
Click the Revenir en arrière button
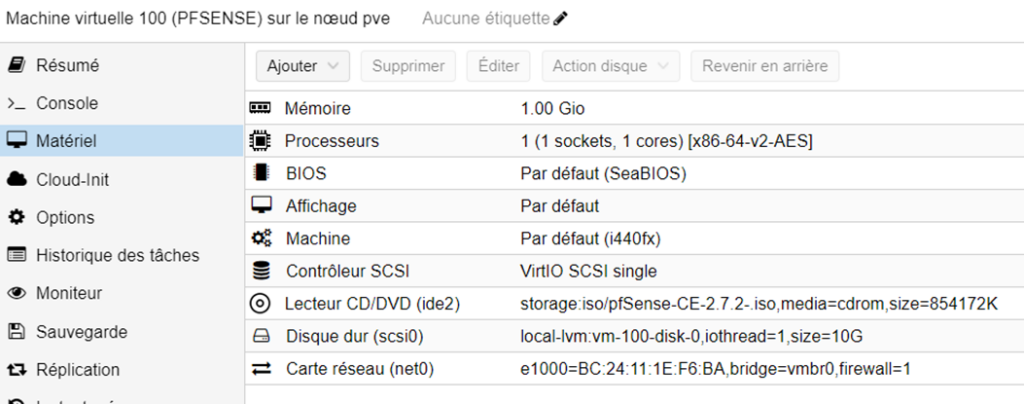click(x=765, y=66)
